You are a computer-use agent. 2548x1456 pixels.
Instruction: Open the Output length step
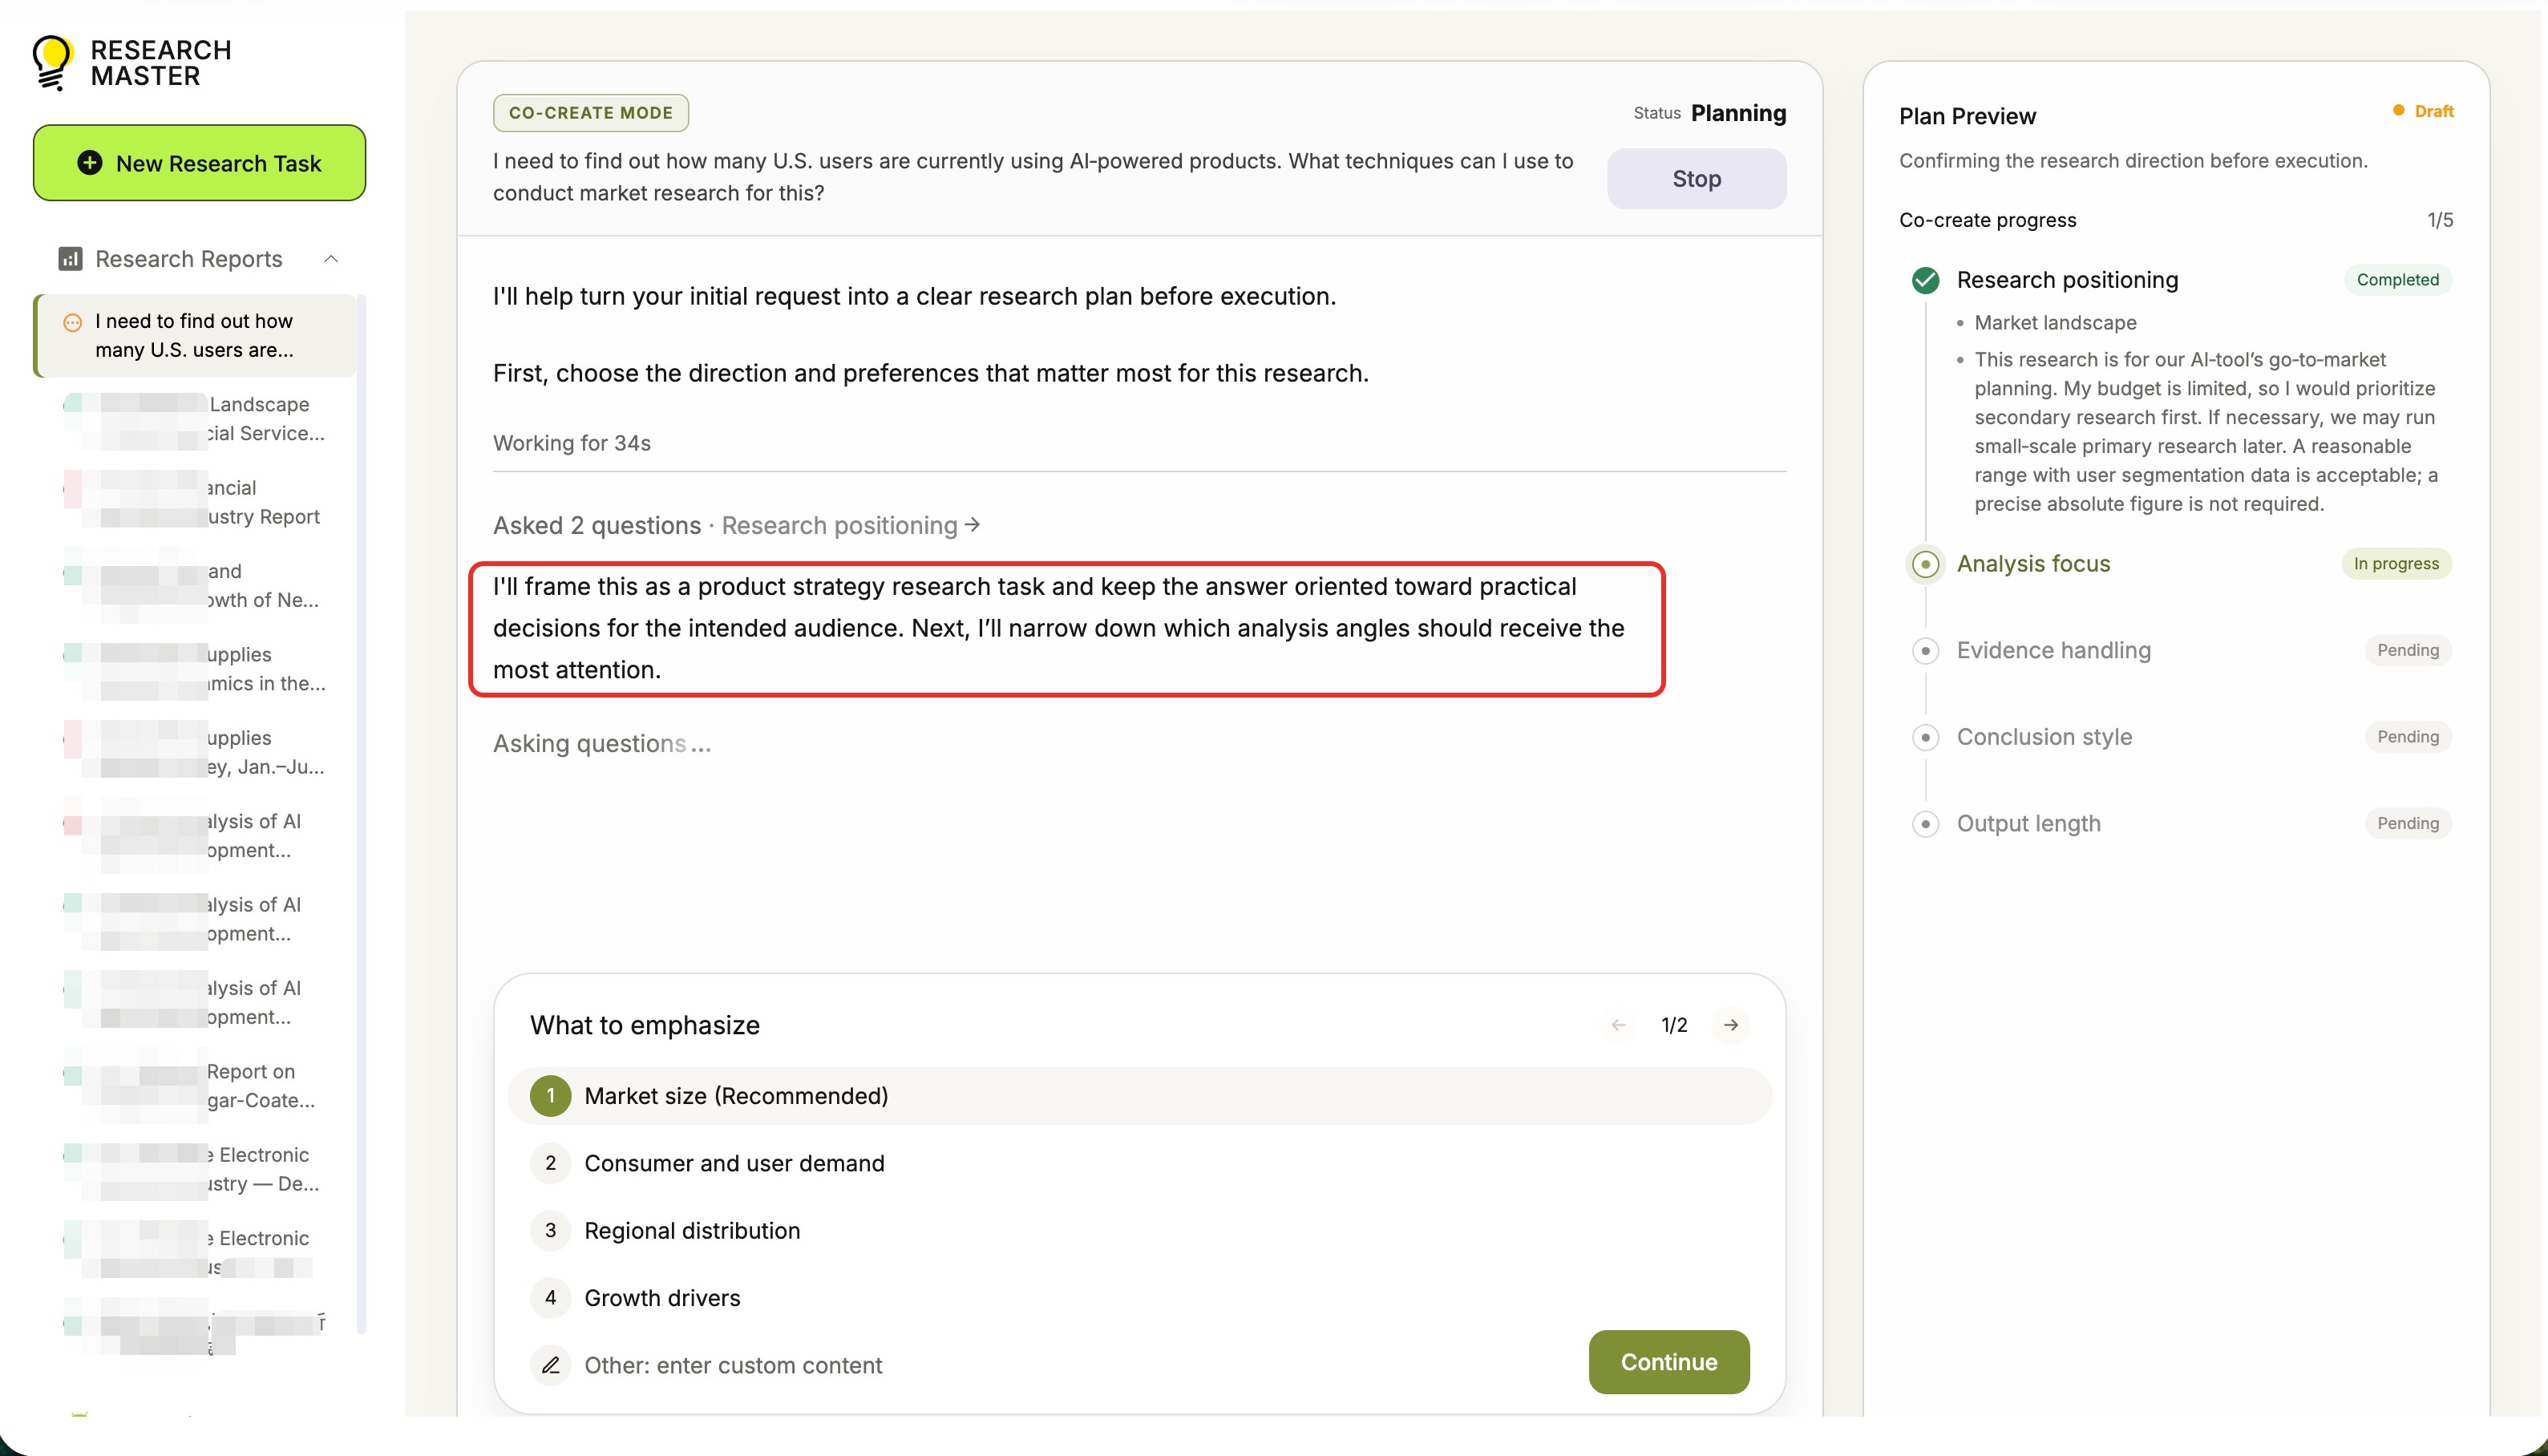tap(2028, 824)
